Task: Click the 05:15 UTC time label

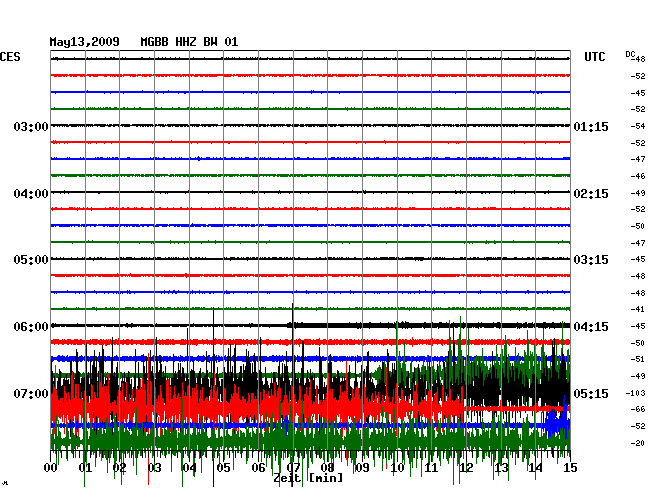Action: [x=591, y=393]
